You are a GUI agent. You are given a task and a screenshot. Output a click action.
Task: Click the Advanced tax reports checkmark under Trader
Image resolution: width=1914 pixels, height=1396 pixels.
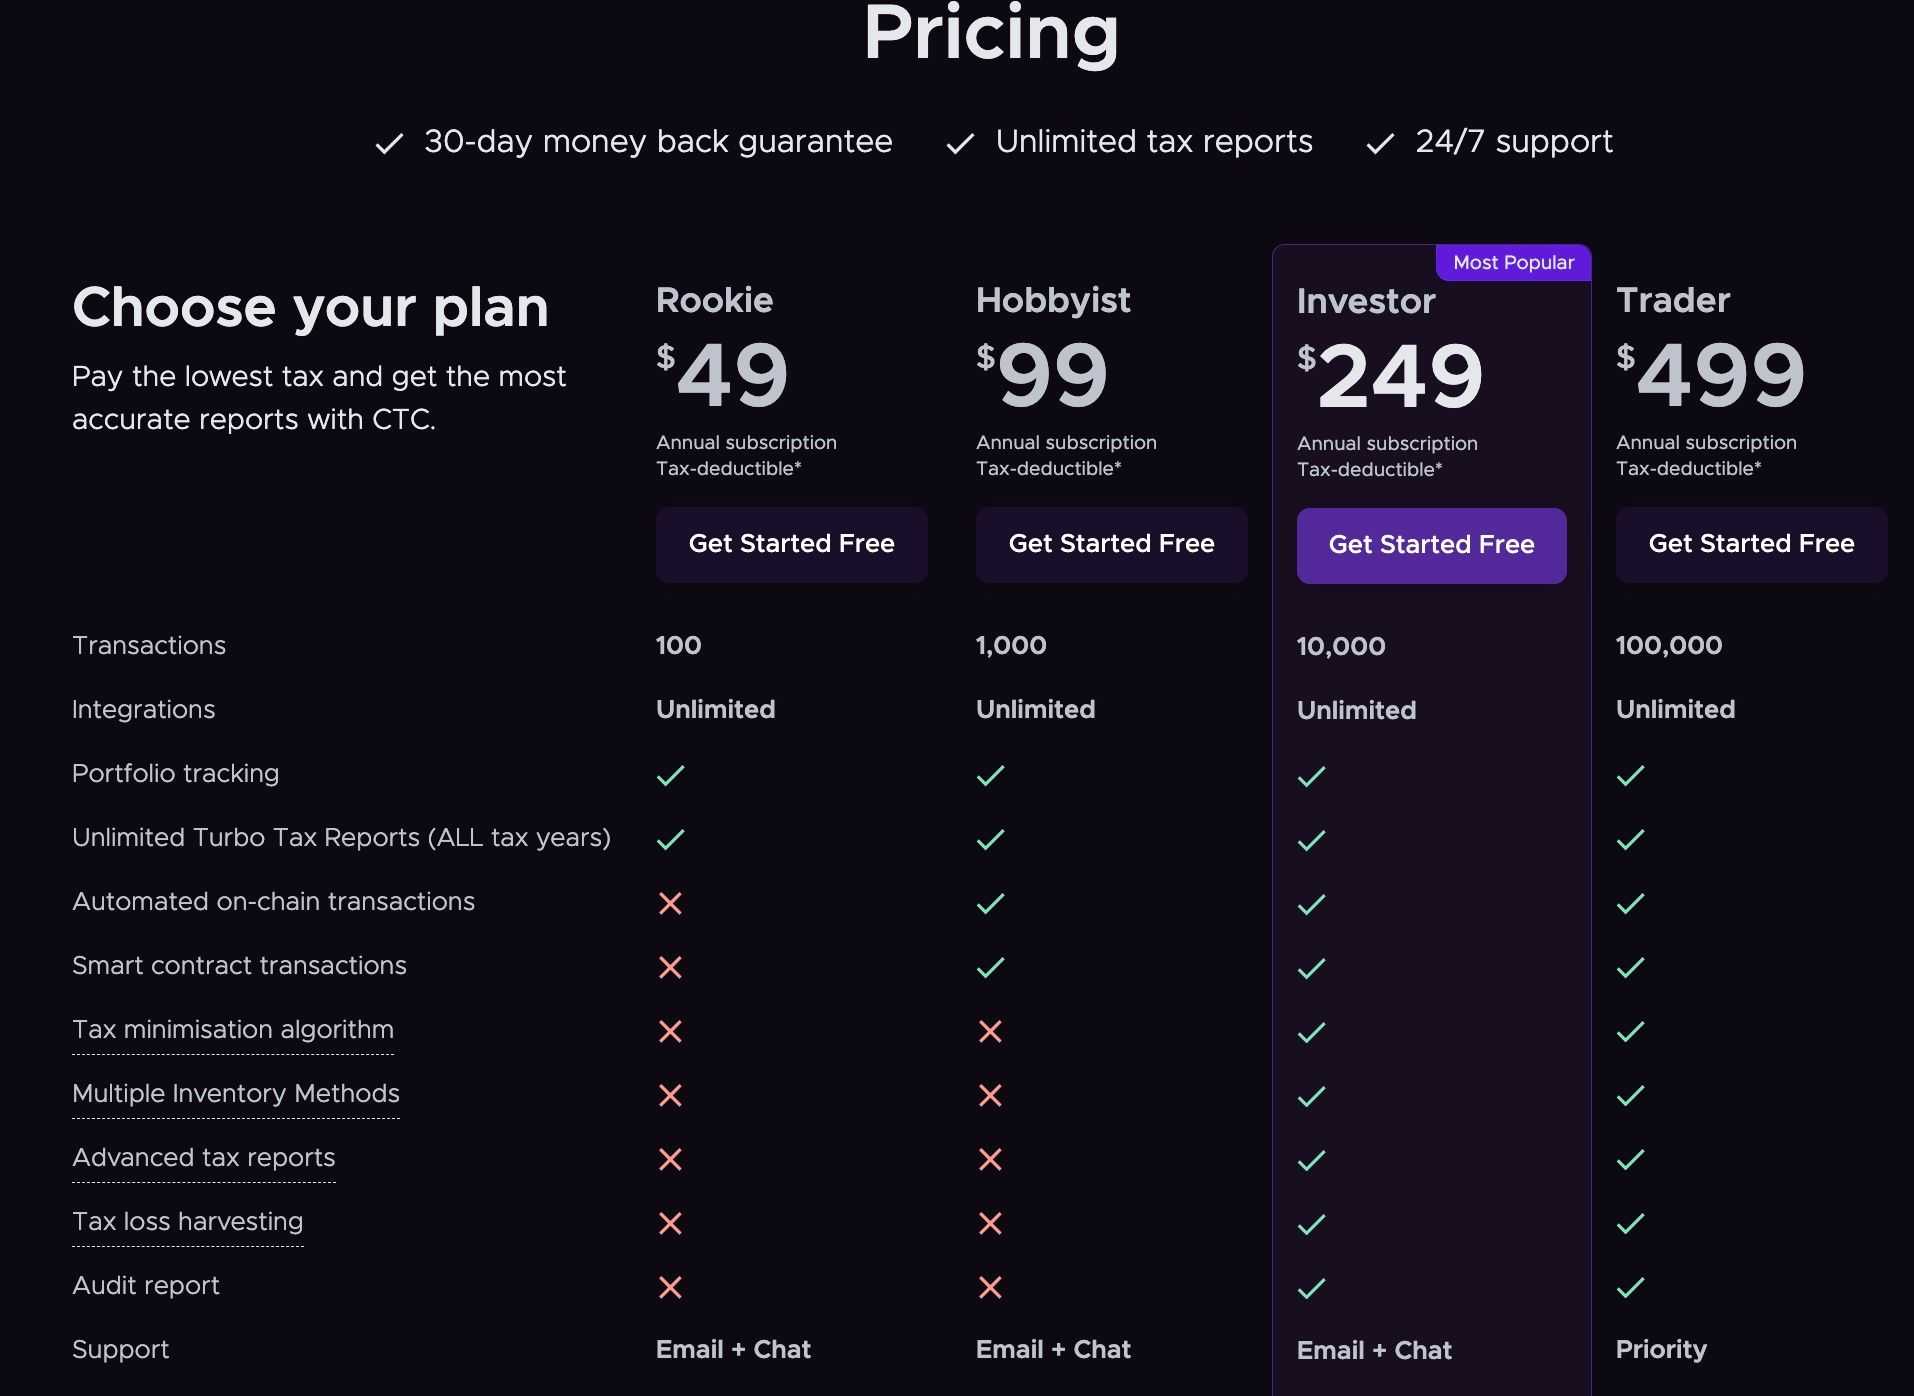[1630, 1160]
